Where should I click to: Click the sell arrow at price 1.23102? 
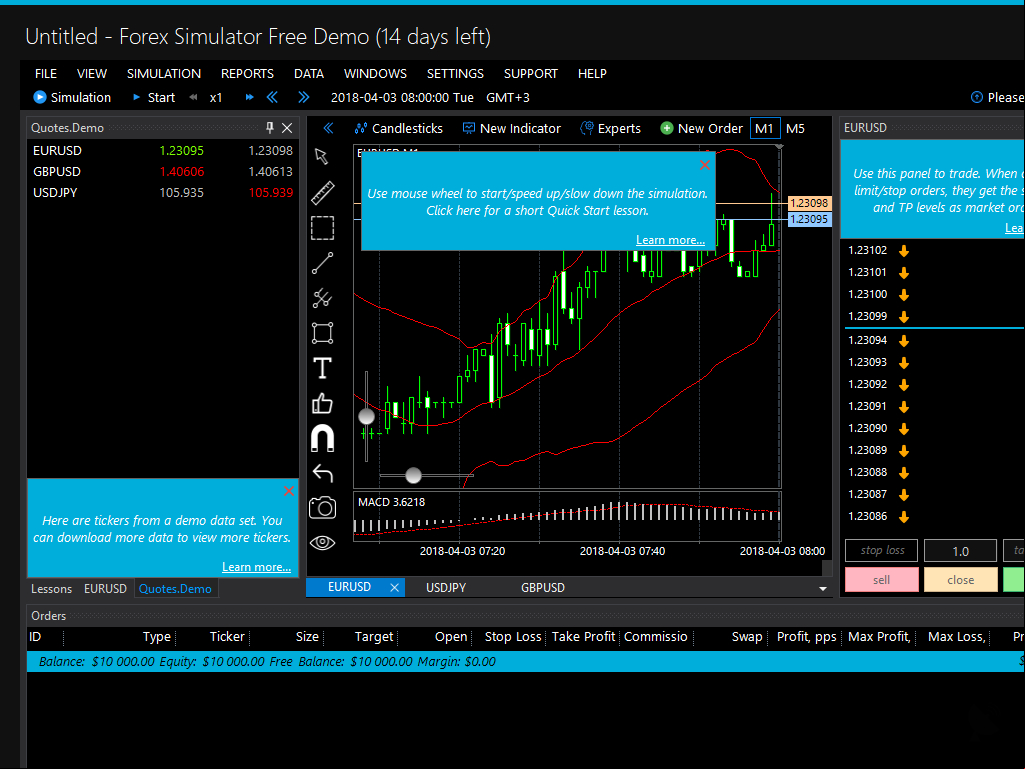point(904,250)
